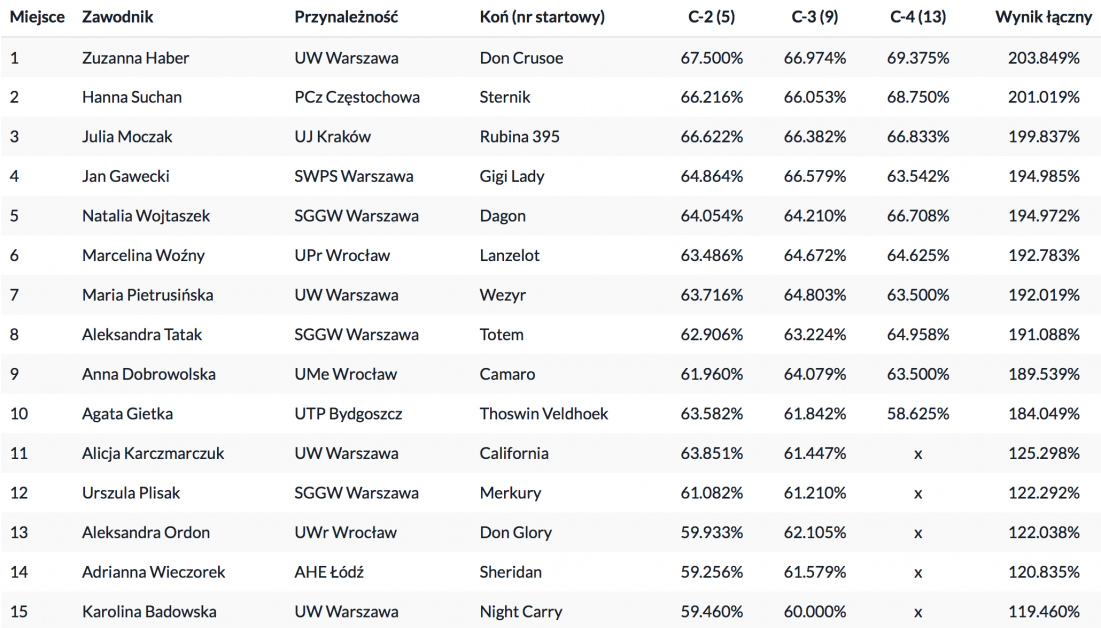Click the Wynik łączny column header

pos(1037,18)
